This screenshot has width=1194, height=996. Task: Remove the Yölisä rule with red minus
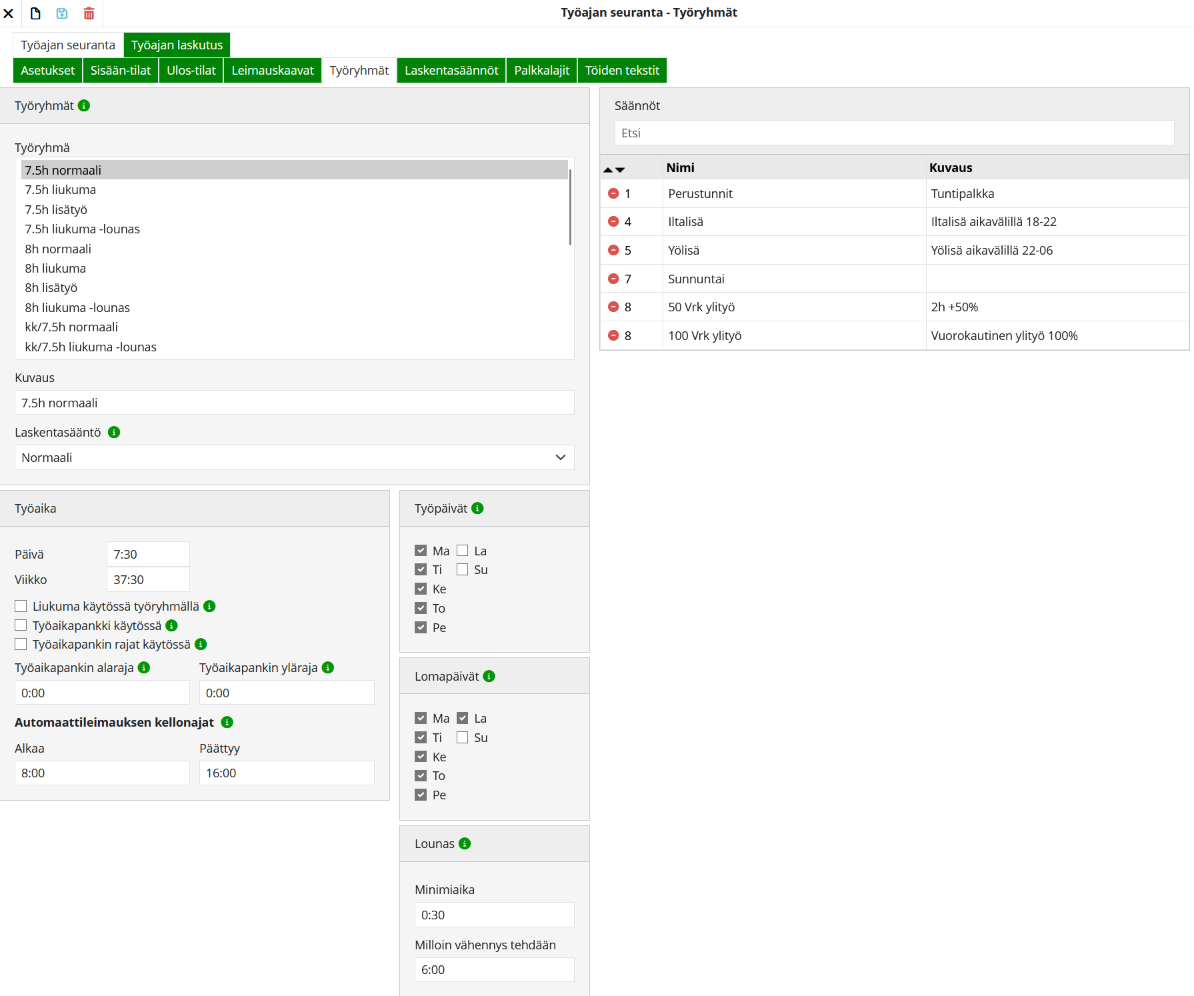coord(613,250)
